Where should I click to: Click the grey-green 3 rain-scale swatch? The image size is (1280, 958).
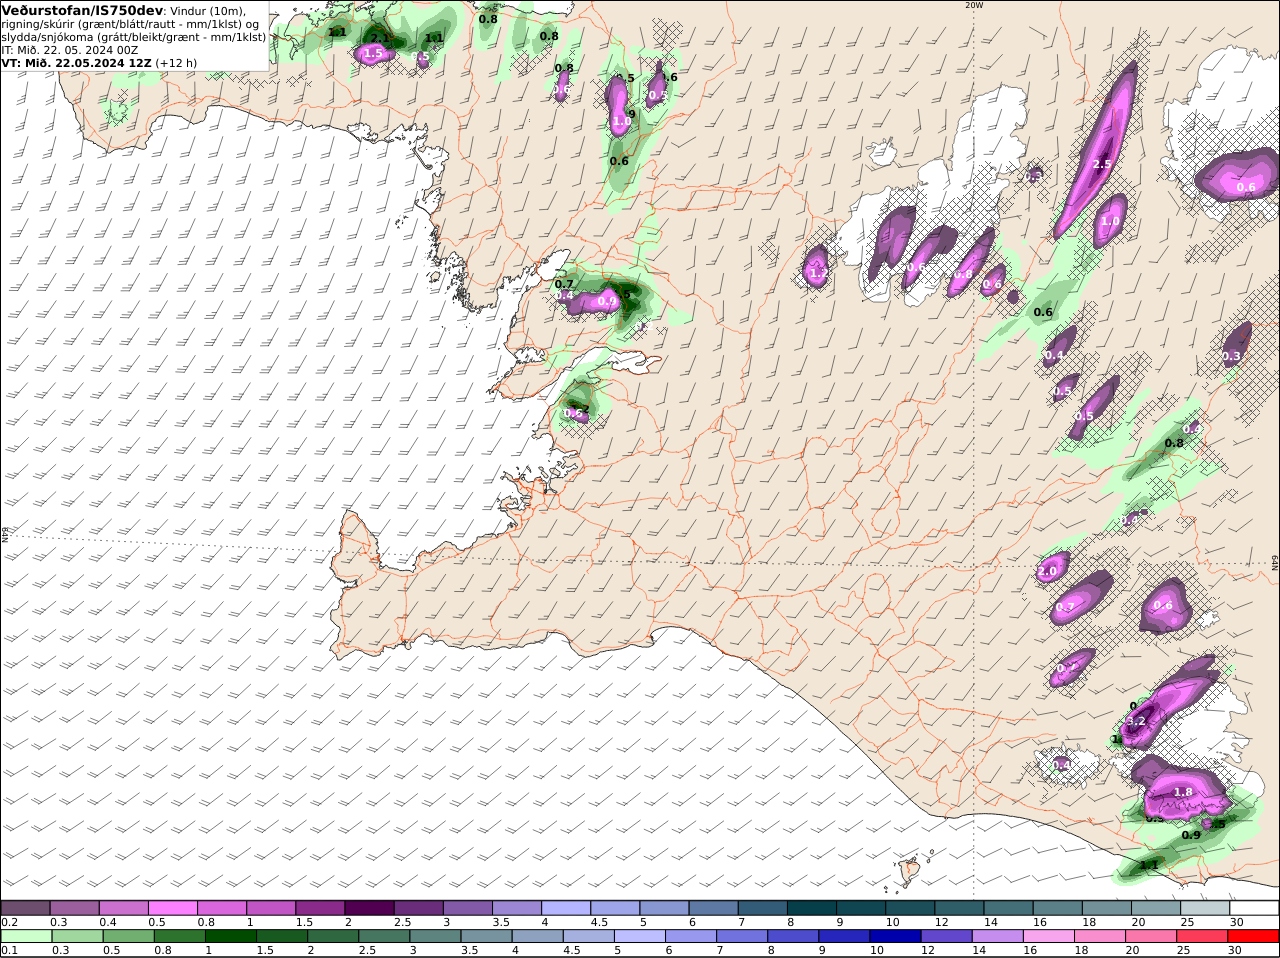point(436,936)
